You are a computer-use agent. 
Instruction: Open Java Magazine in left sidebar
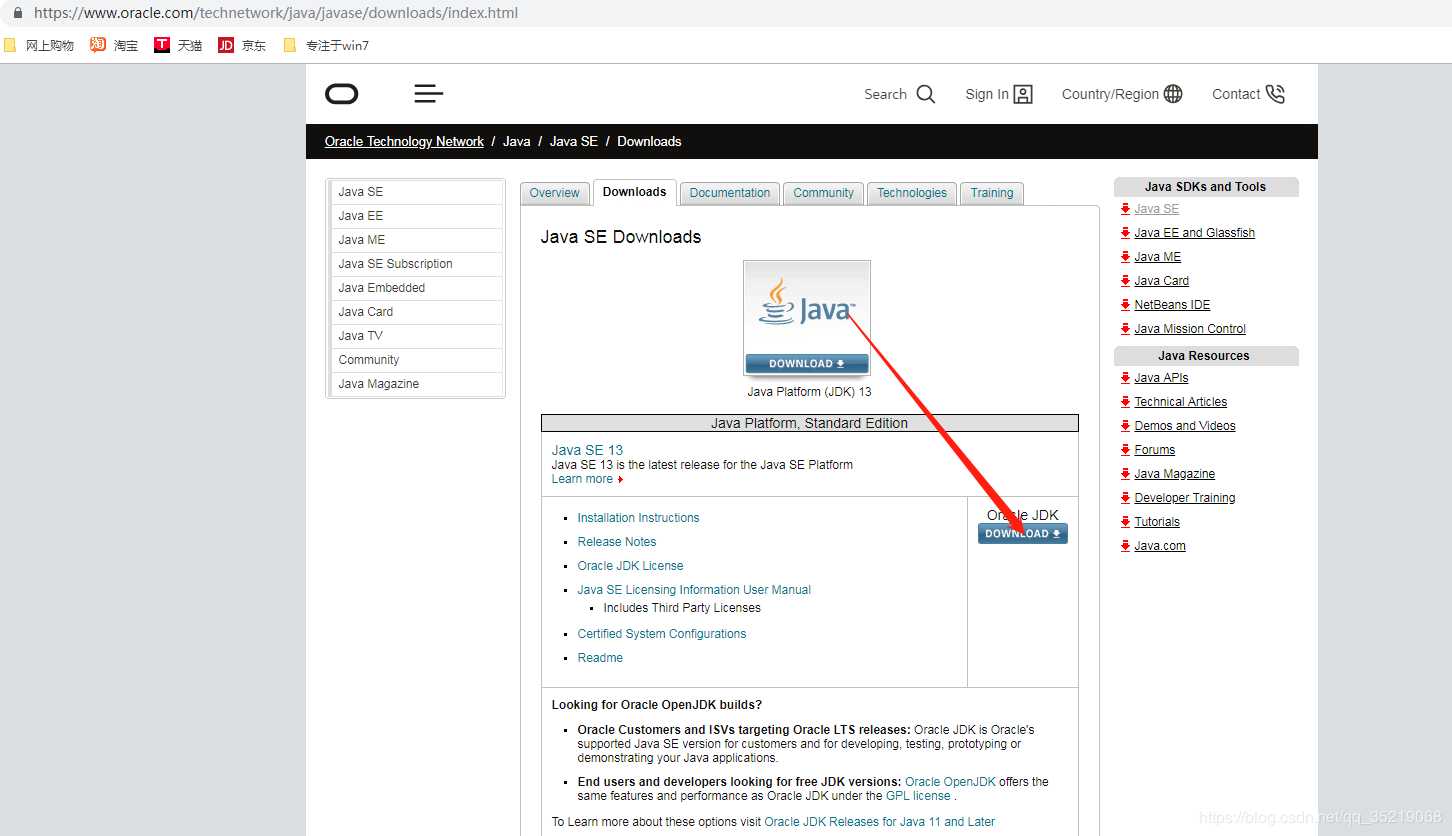[417, 384]
